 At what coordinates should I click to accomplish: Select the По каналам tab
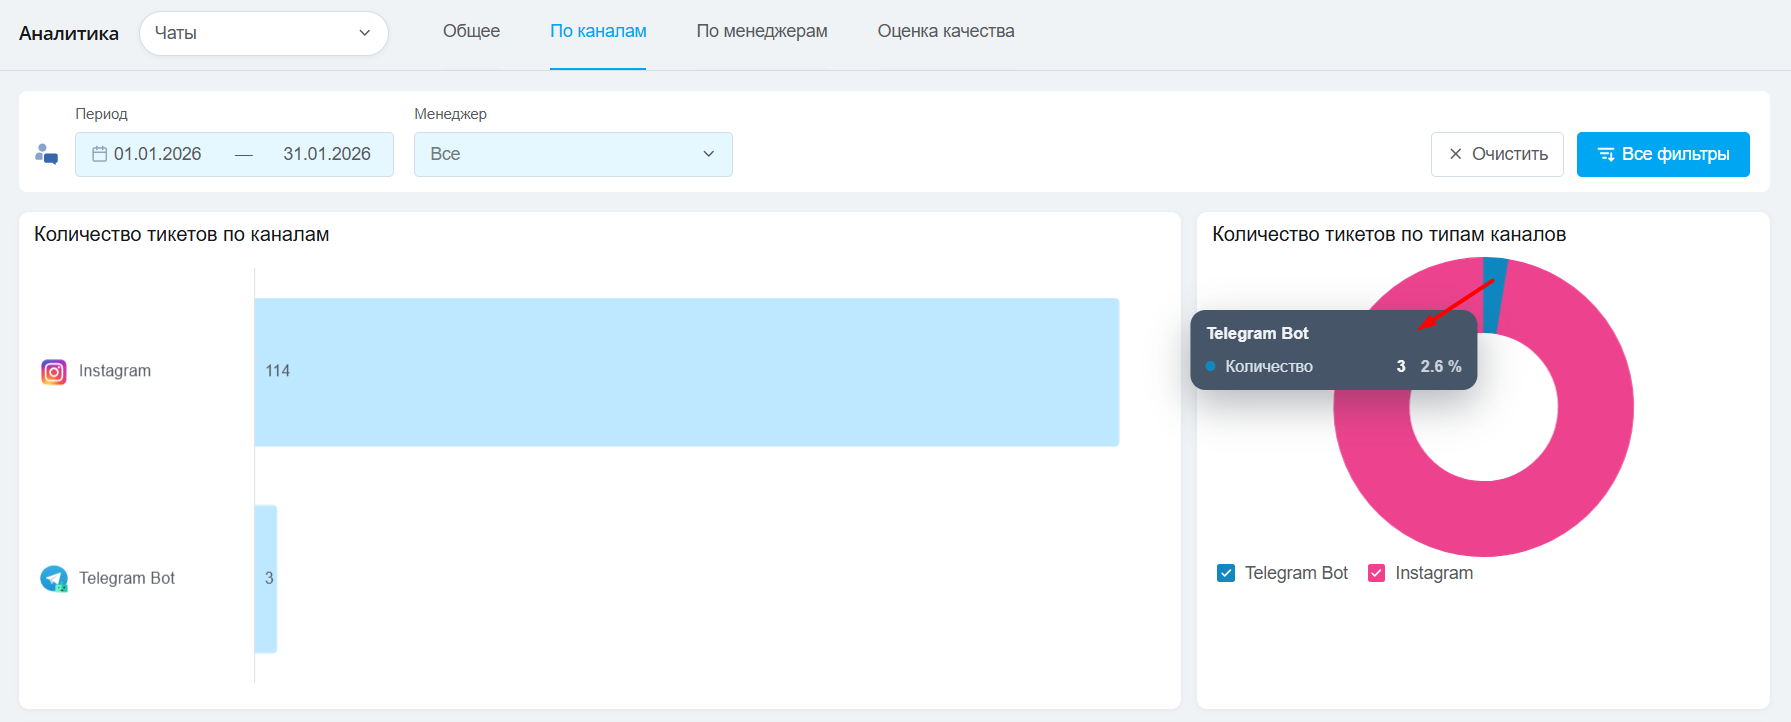click(x=598, y=31)
